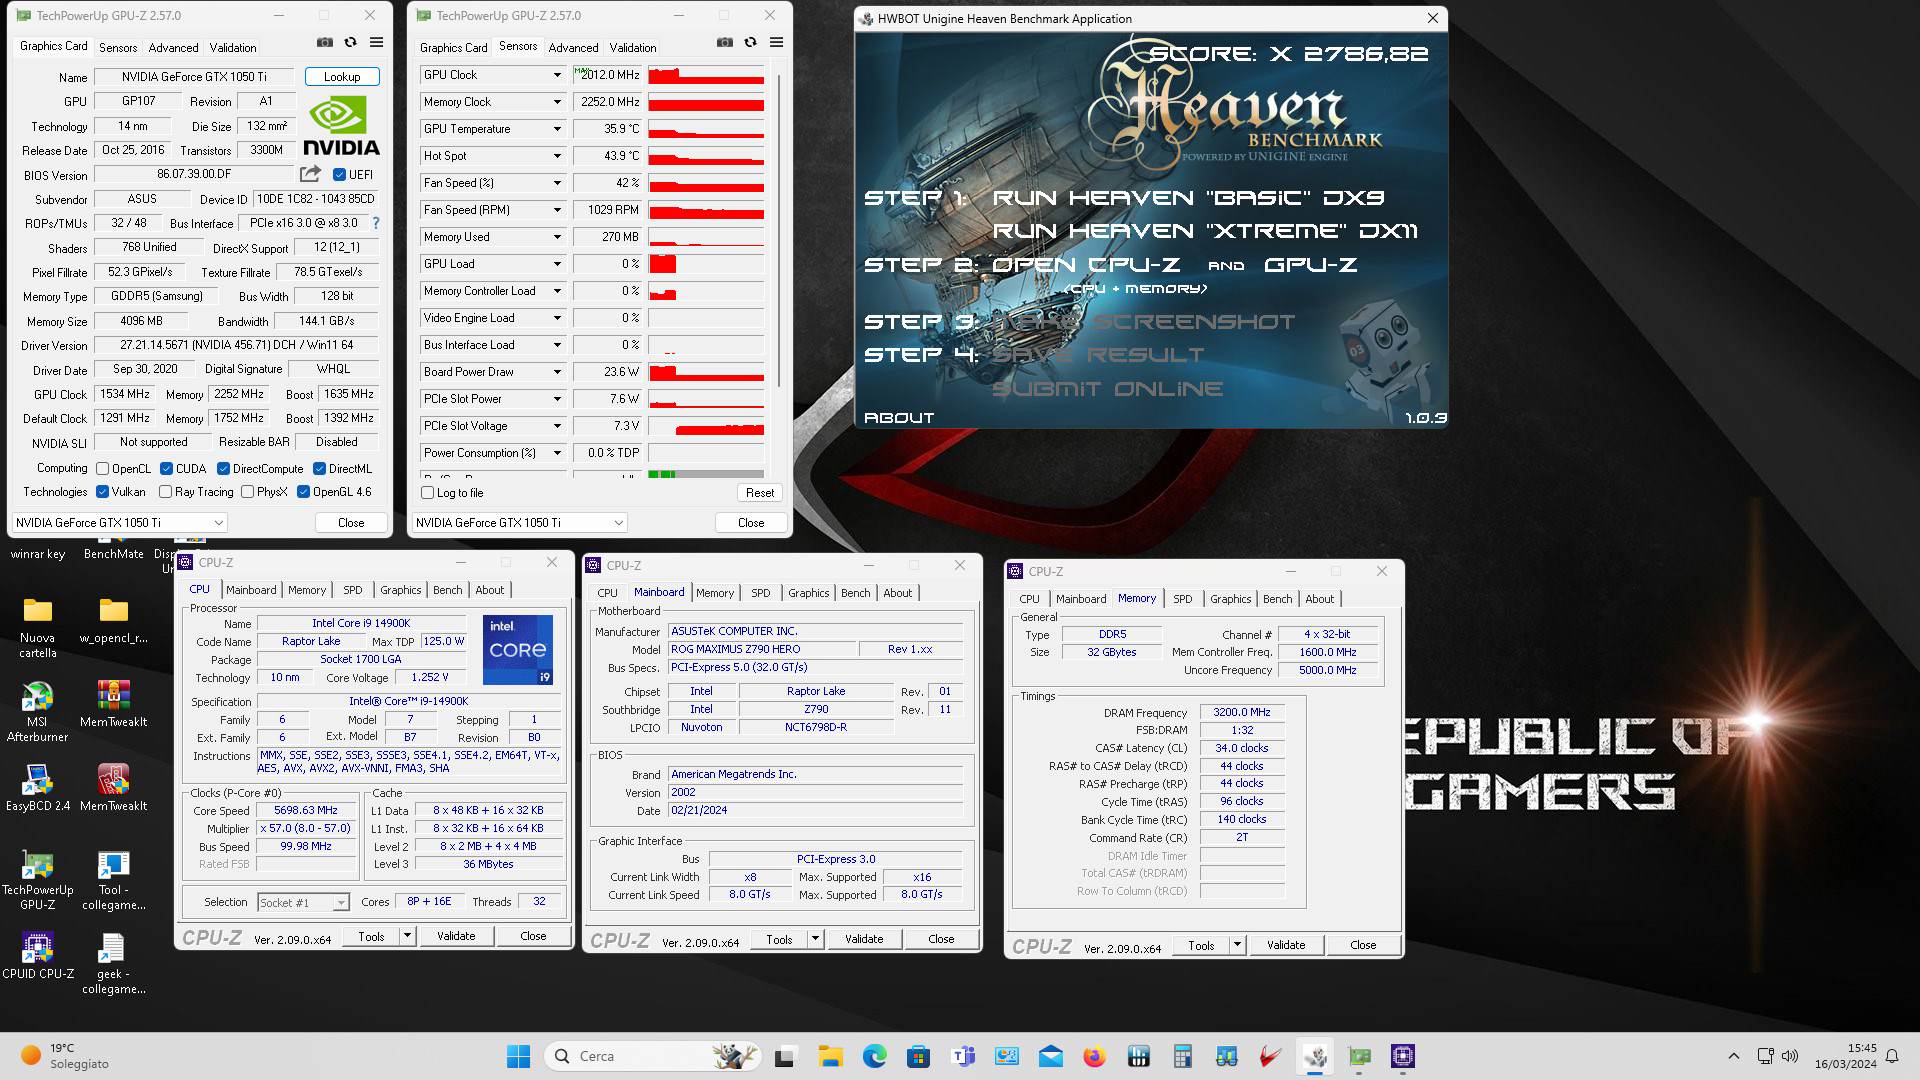Enable the Log to file checkbox

click(x=428, y=492)
